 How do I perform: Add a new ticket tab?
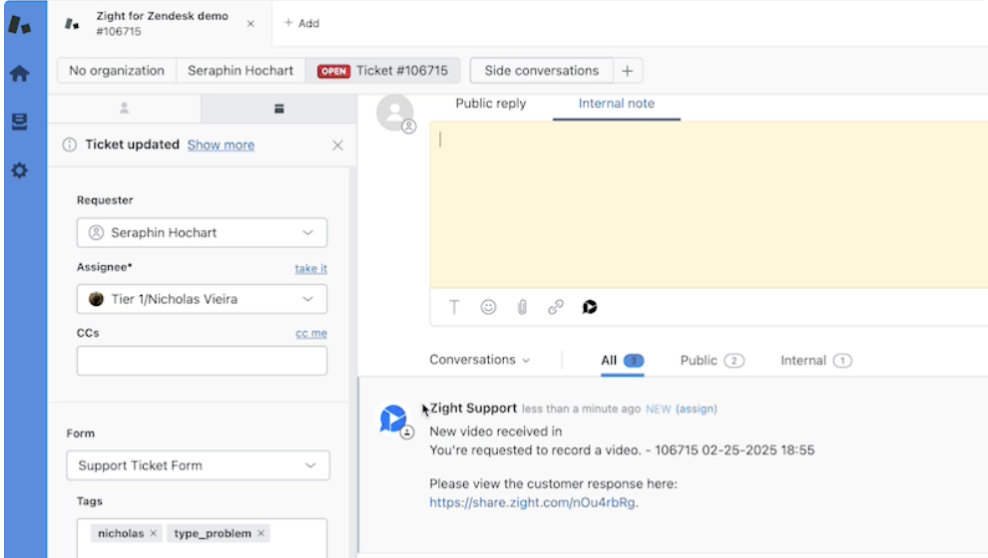click(302, 23)
